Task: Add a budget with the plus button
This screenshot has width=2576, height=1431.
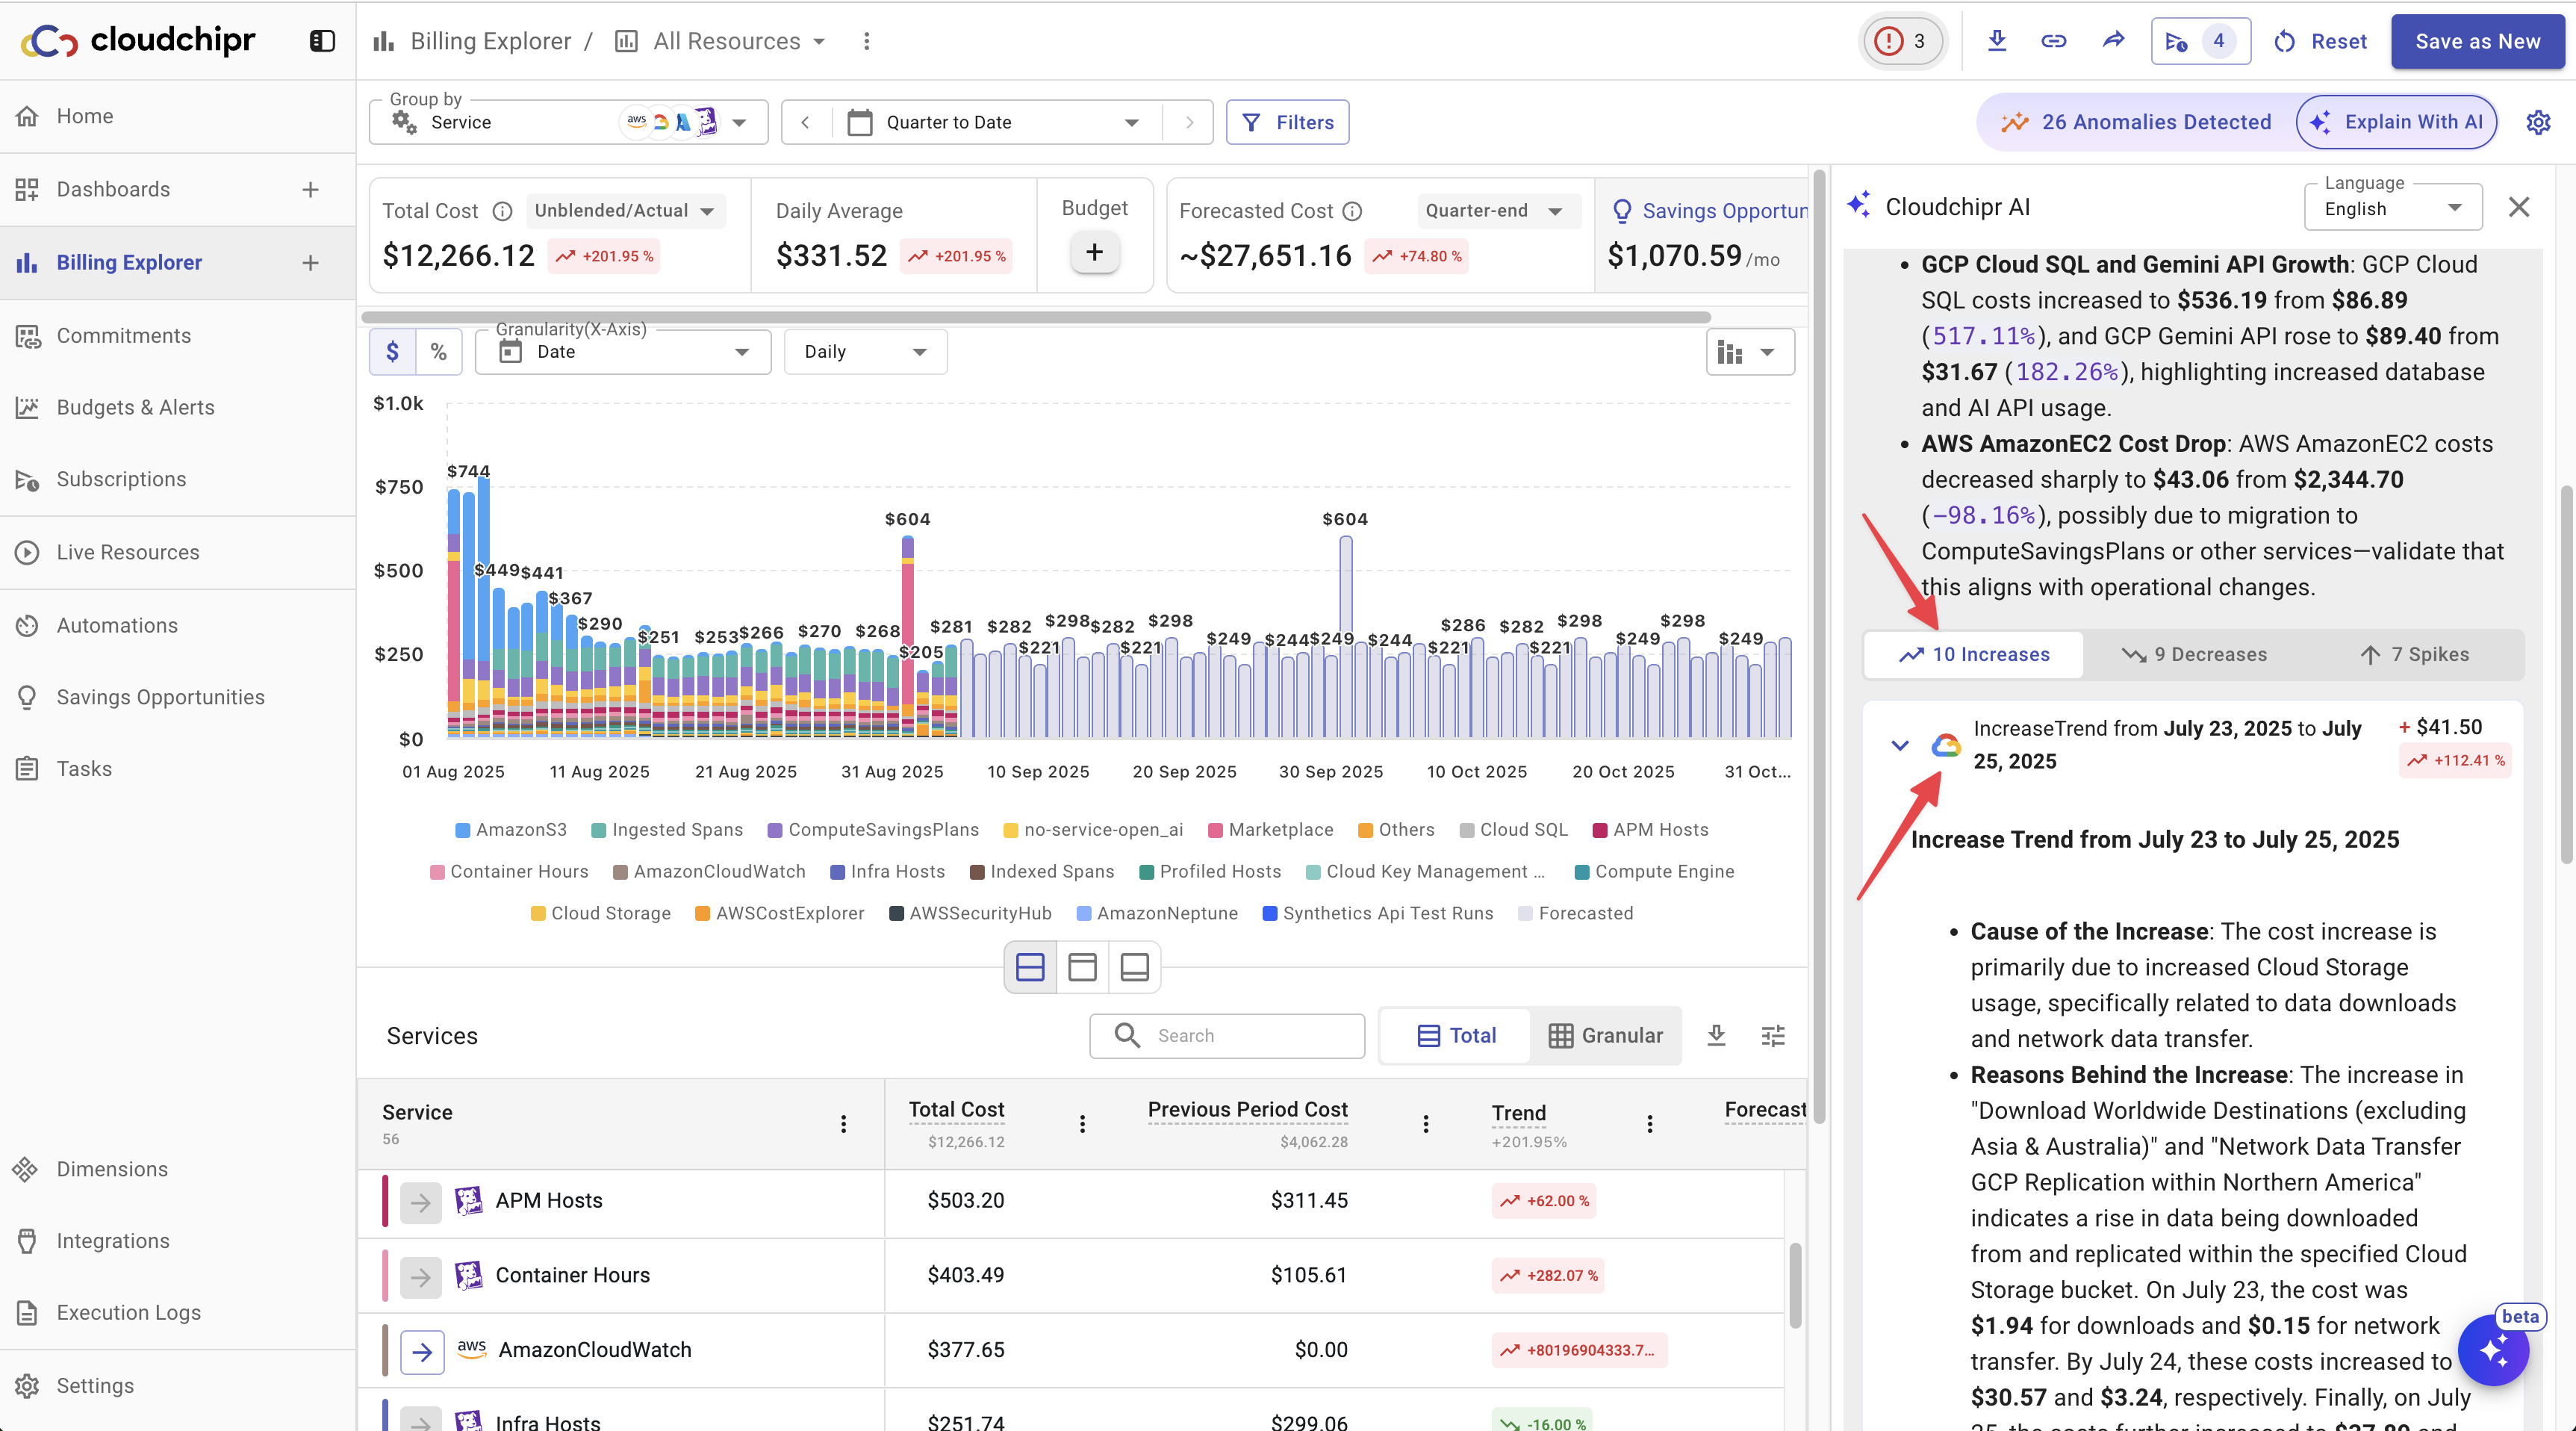Action: point(1094,253)
